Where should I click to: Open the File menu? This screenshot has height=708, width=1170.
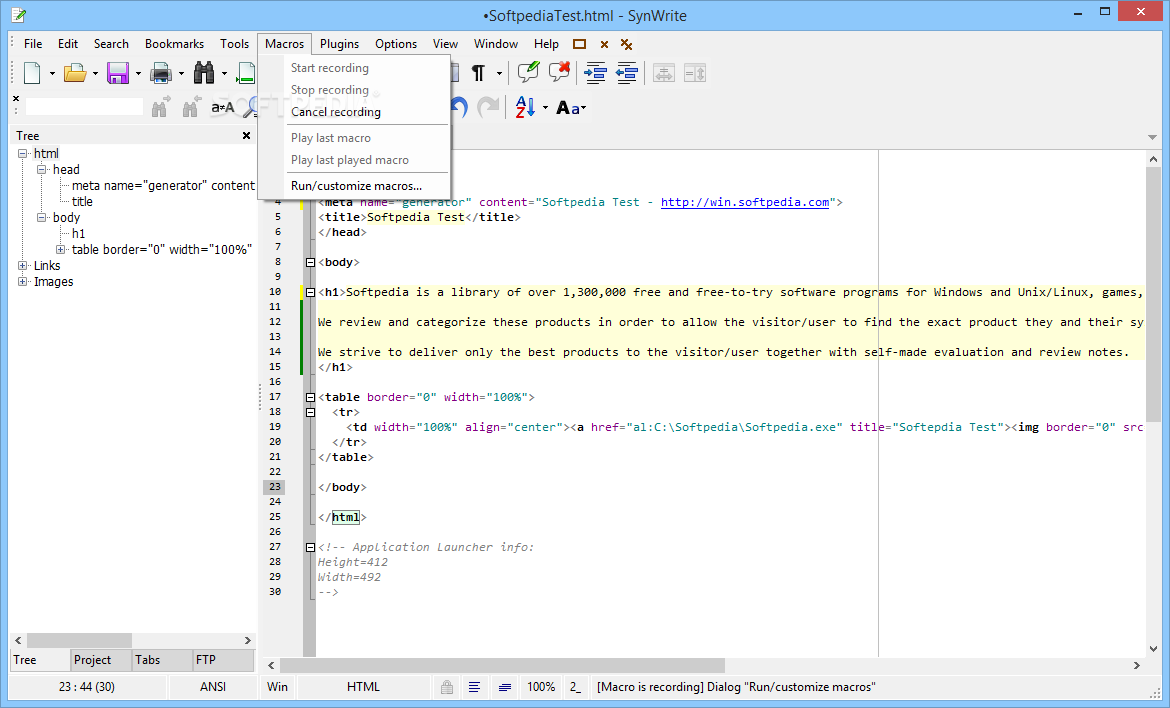(33, 44)
